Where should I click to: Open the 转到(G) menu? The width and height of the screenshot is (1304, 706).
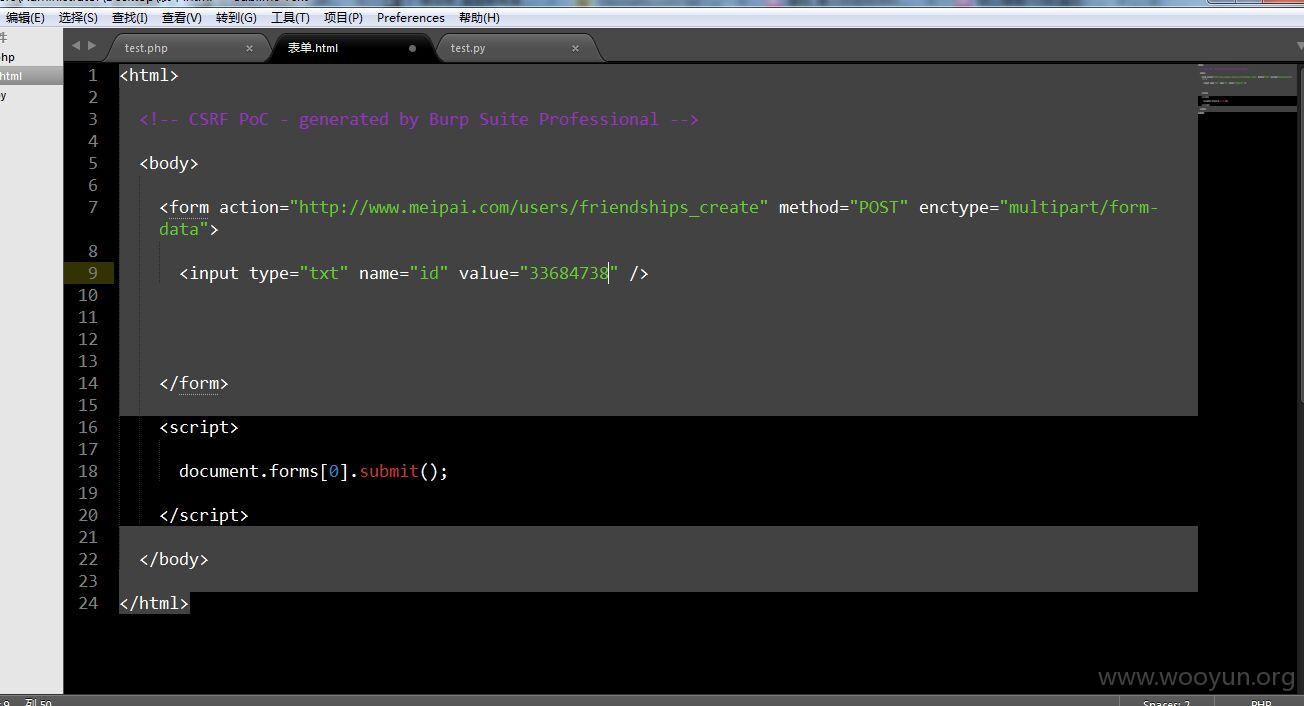pos(236,18)
